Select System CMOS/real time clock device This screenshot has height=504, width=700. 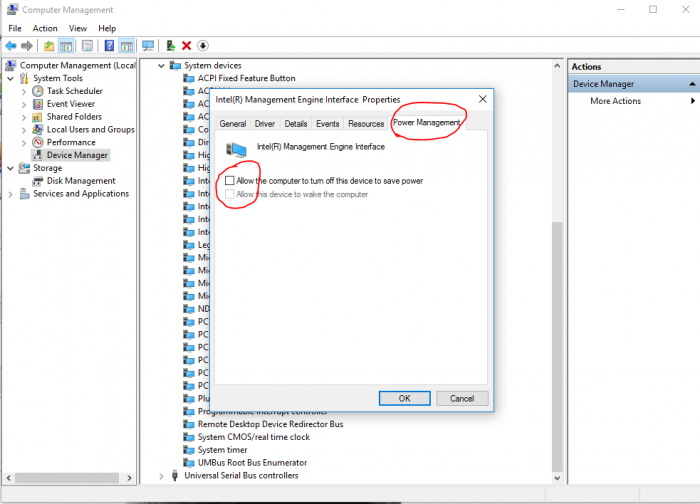[x=254, y=437]
